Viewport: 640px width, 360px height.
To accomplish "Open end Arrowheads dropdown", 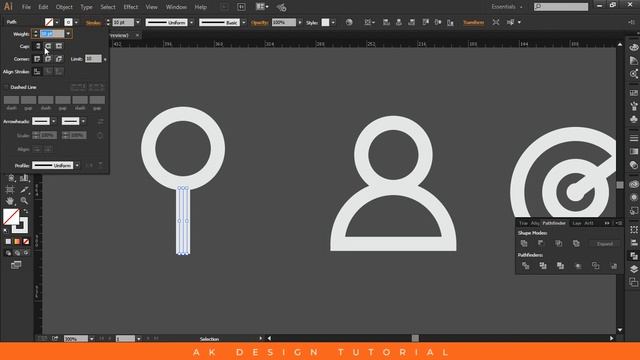I will coord(83,122).
